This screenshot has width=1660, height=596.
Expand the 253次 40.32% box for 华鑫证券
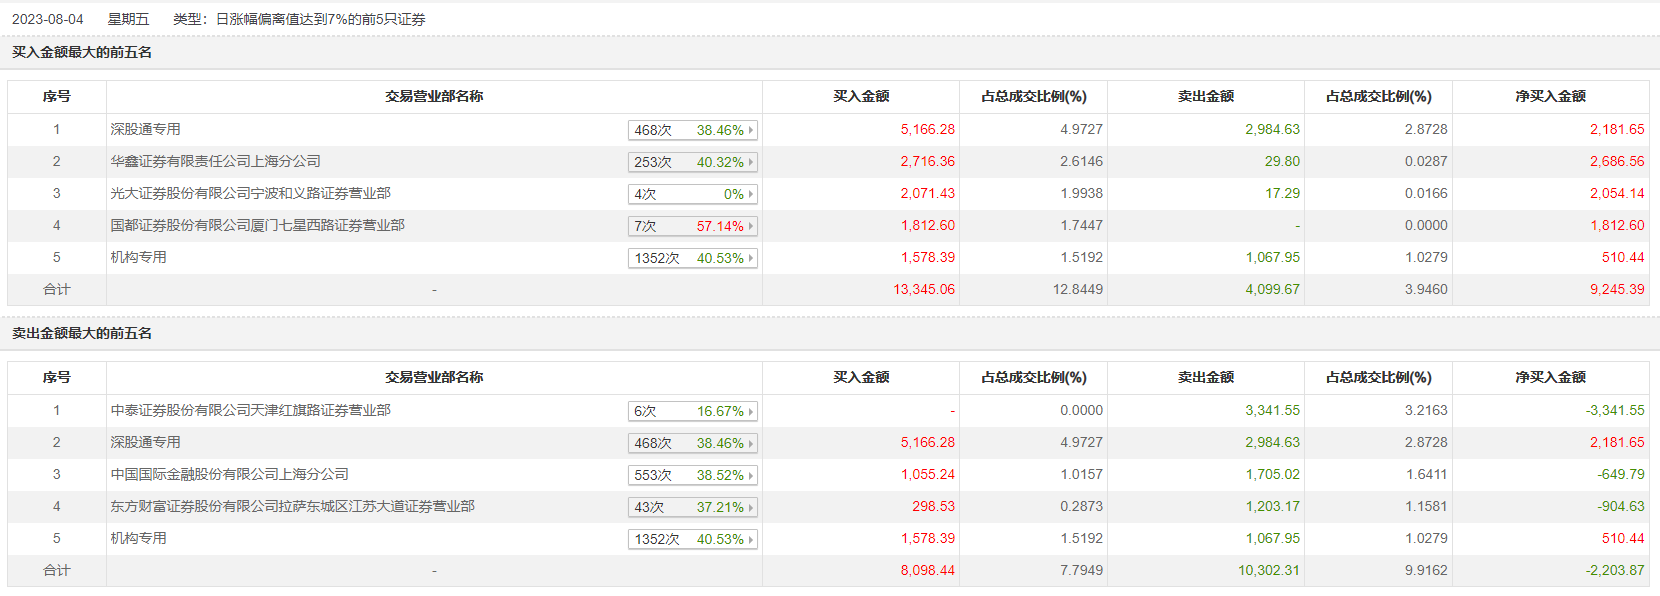tap(692, 162)
